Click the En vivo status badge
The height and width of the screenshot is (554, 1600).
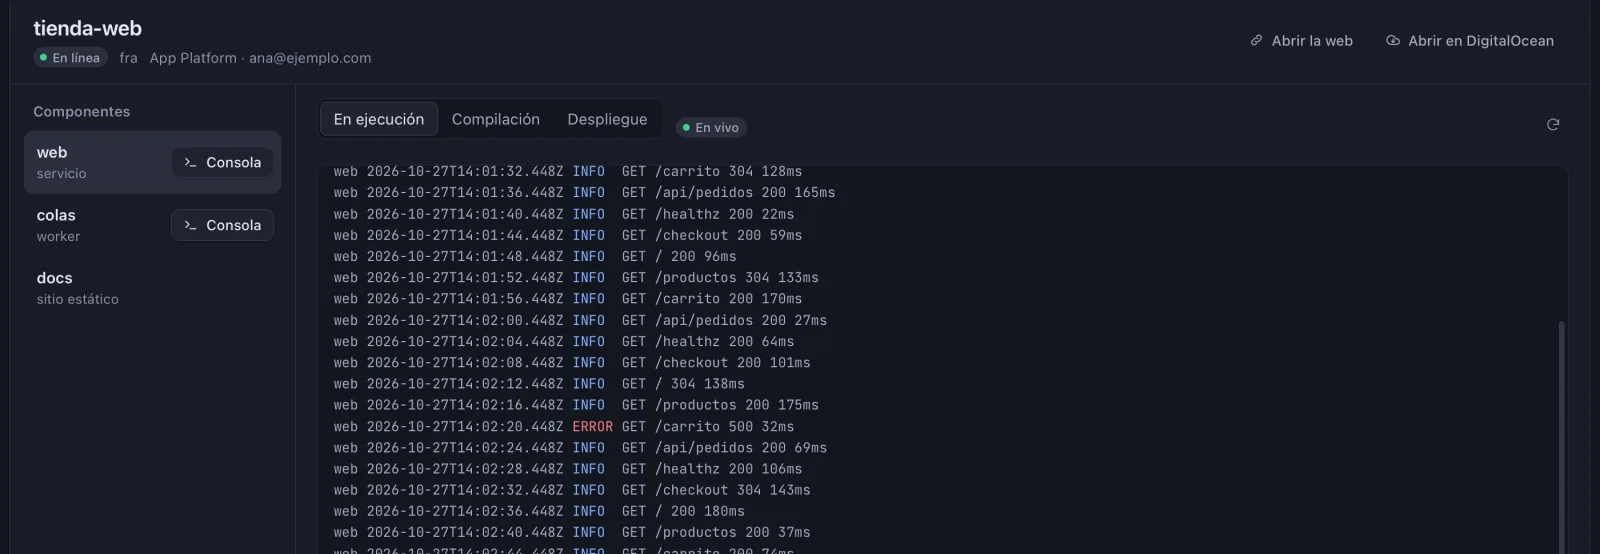pyautogui.click(x=711, y=128)
